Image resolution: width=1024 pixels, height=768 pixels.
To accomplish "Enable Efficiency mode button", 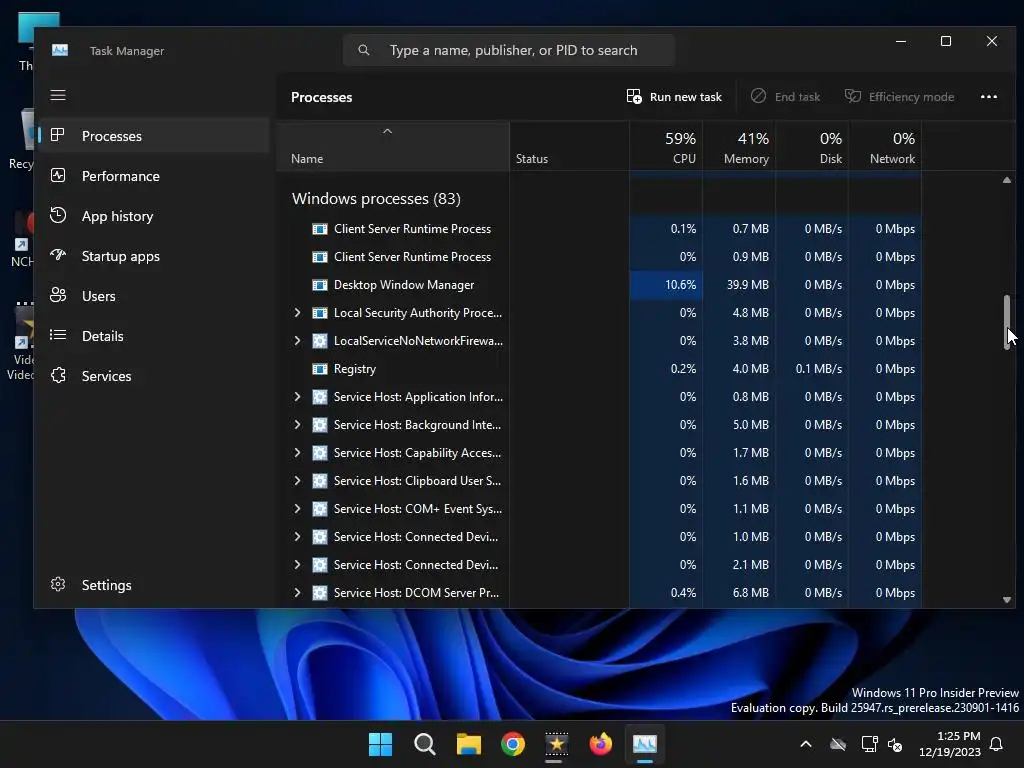I will 899,97.
